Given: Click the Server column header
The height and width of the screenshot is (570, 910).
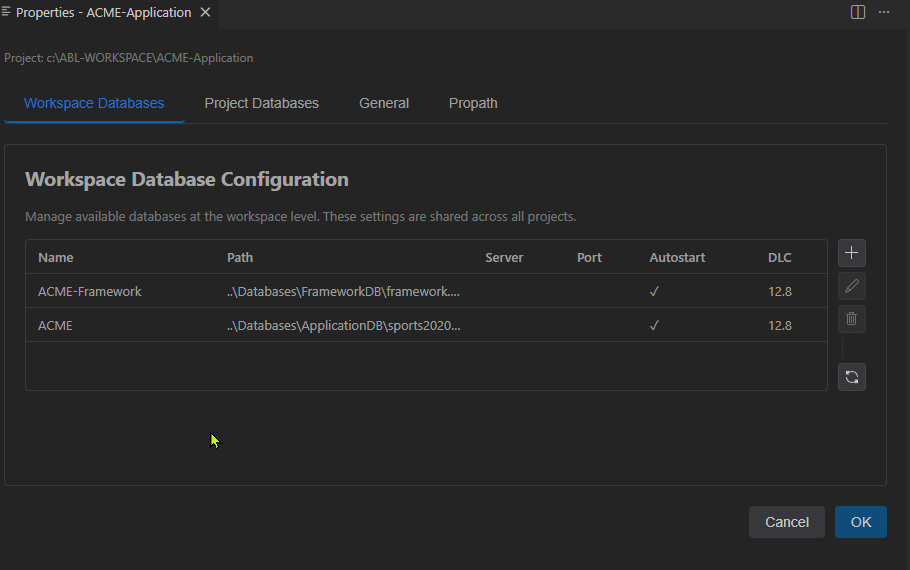Looking at the screenshot, I should (504, 258).
